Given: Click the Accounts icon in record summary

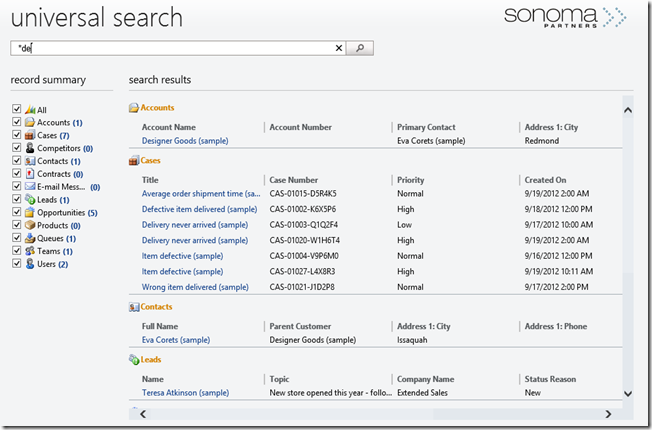Looking at the screenshot, I should (x=29, y=123).
